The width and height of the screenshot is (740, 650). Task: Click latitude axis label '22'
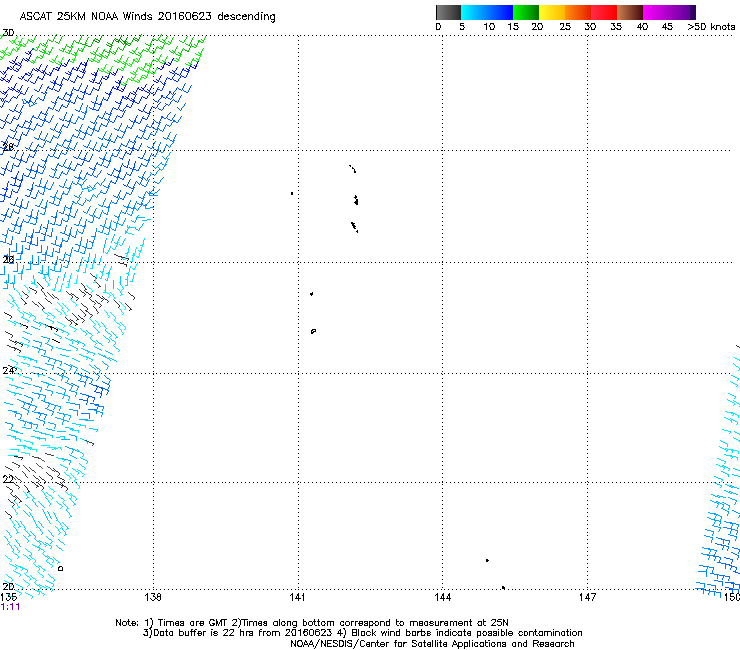point(8,480)
